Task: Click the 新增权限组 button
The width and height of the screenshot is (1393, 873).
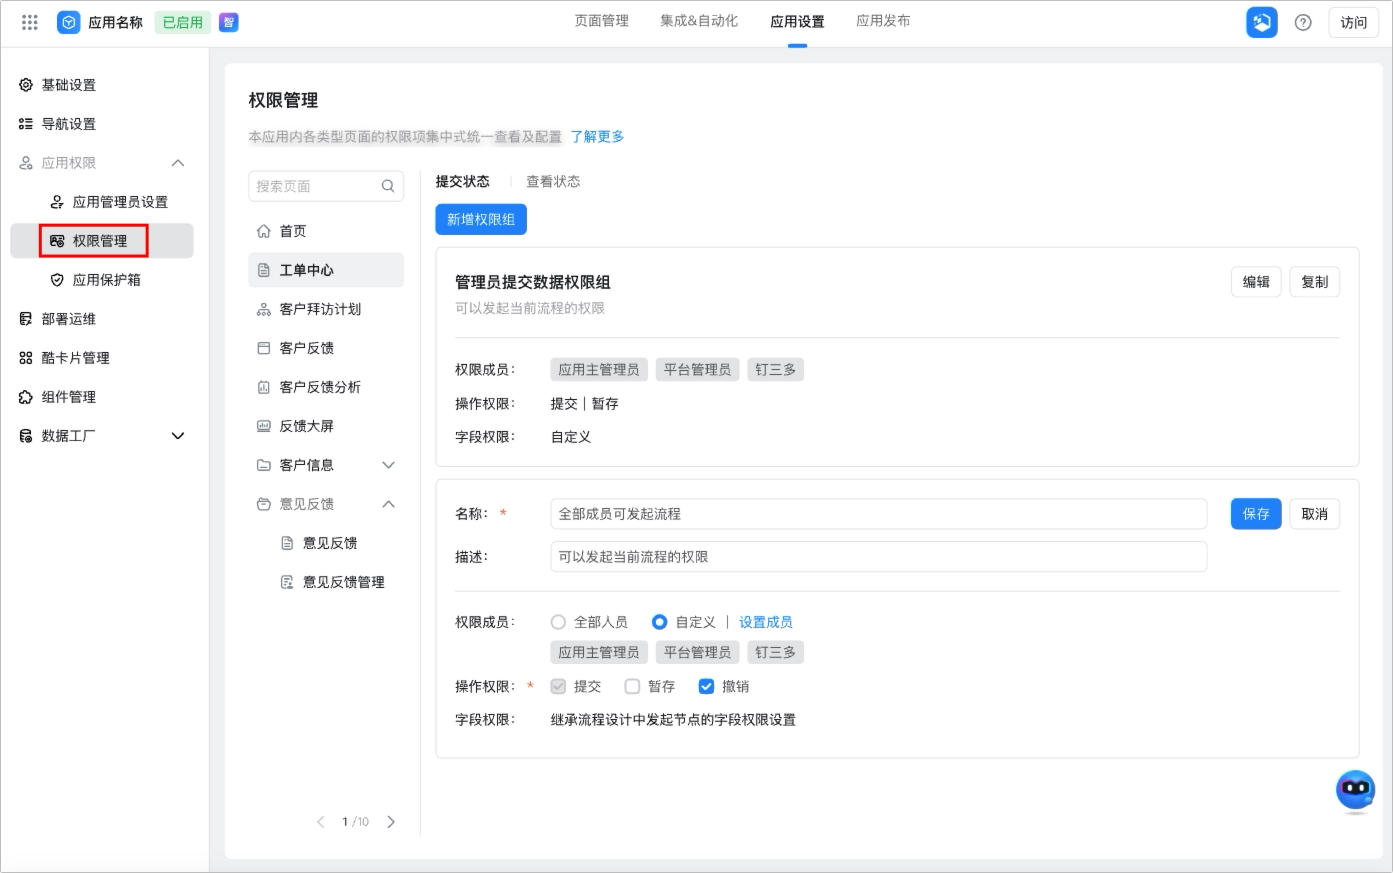Action: (x=481, y=220)
